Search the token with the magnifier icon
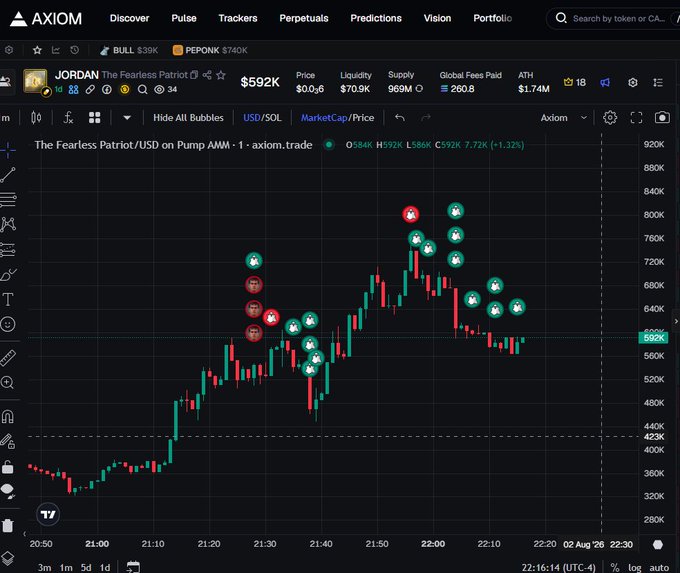680x573 pixels. point(142,89)
